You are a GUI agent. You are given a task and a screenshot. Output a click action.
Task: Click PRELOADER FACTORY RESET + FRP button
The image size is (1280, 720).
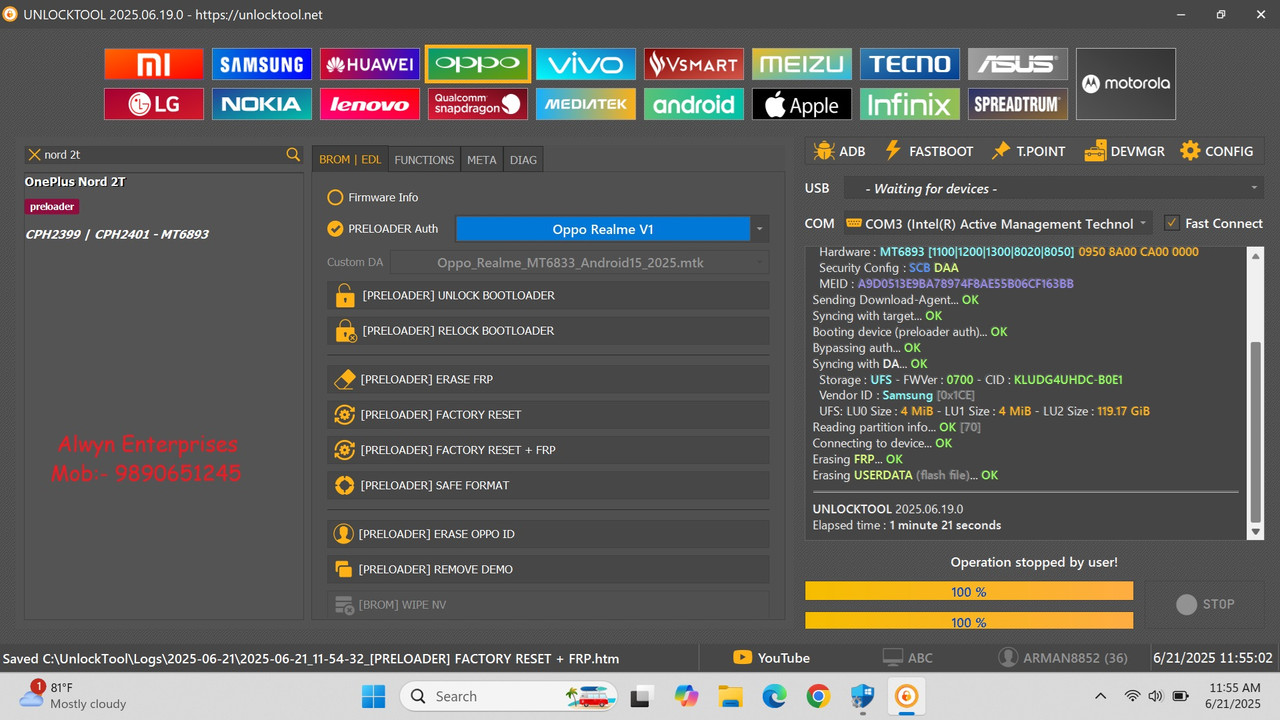point(548,450)
